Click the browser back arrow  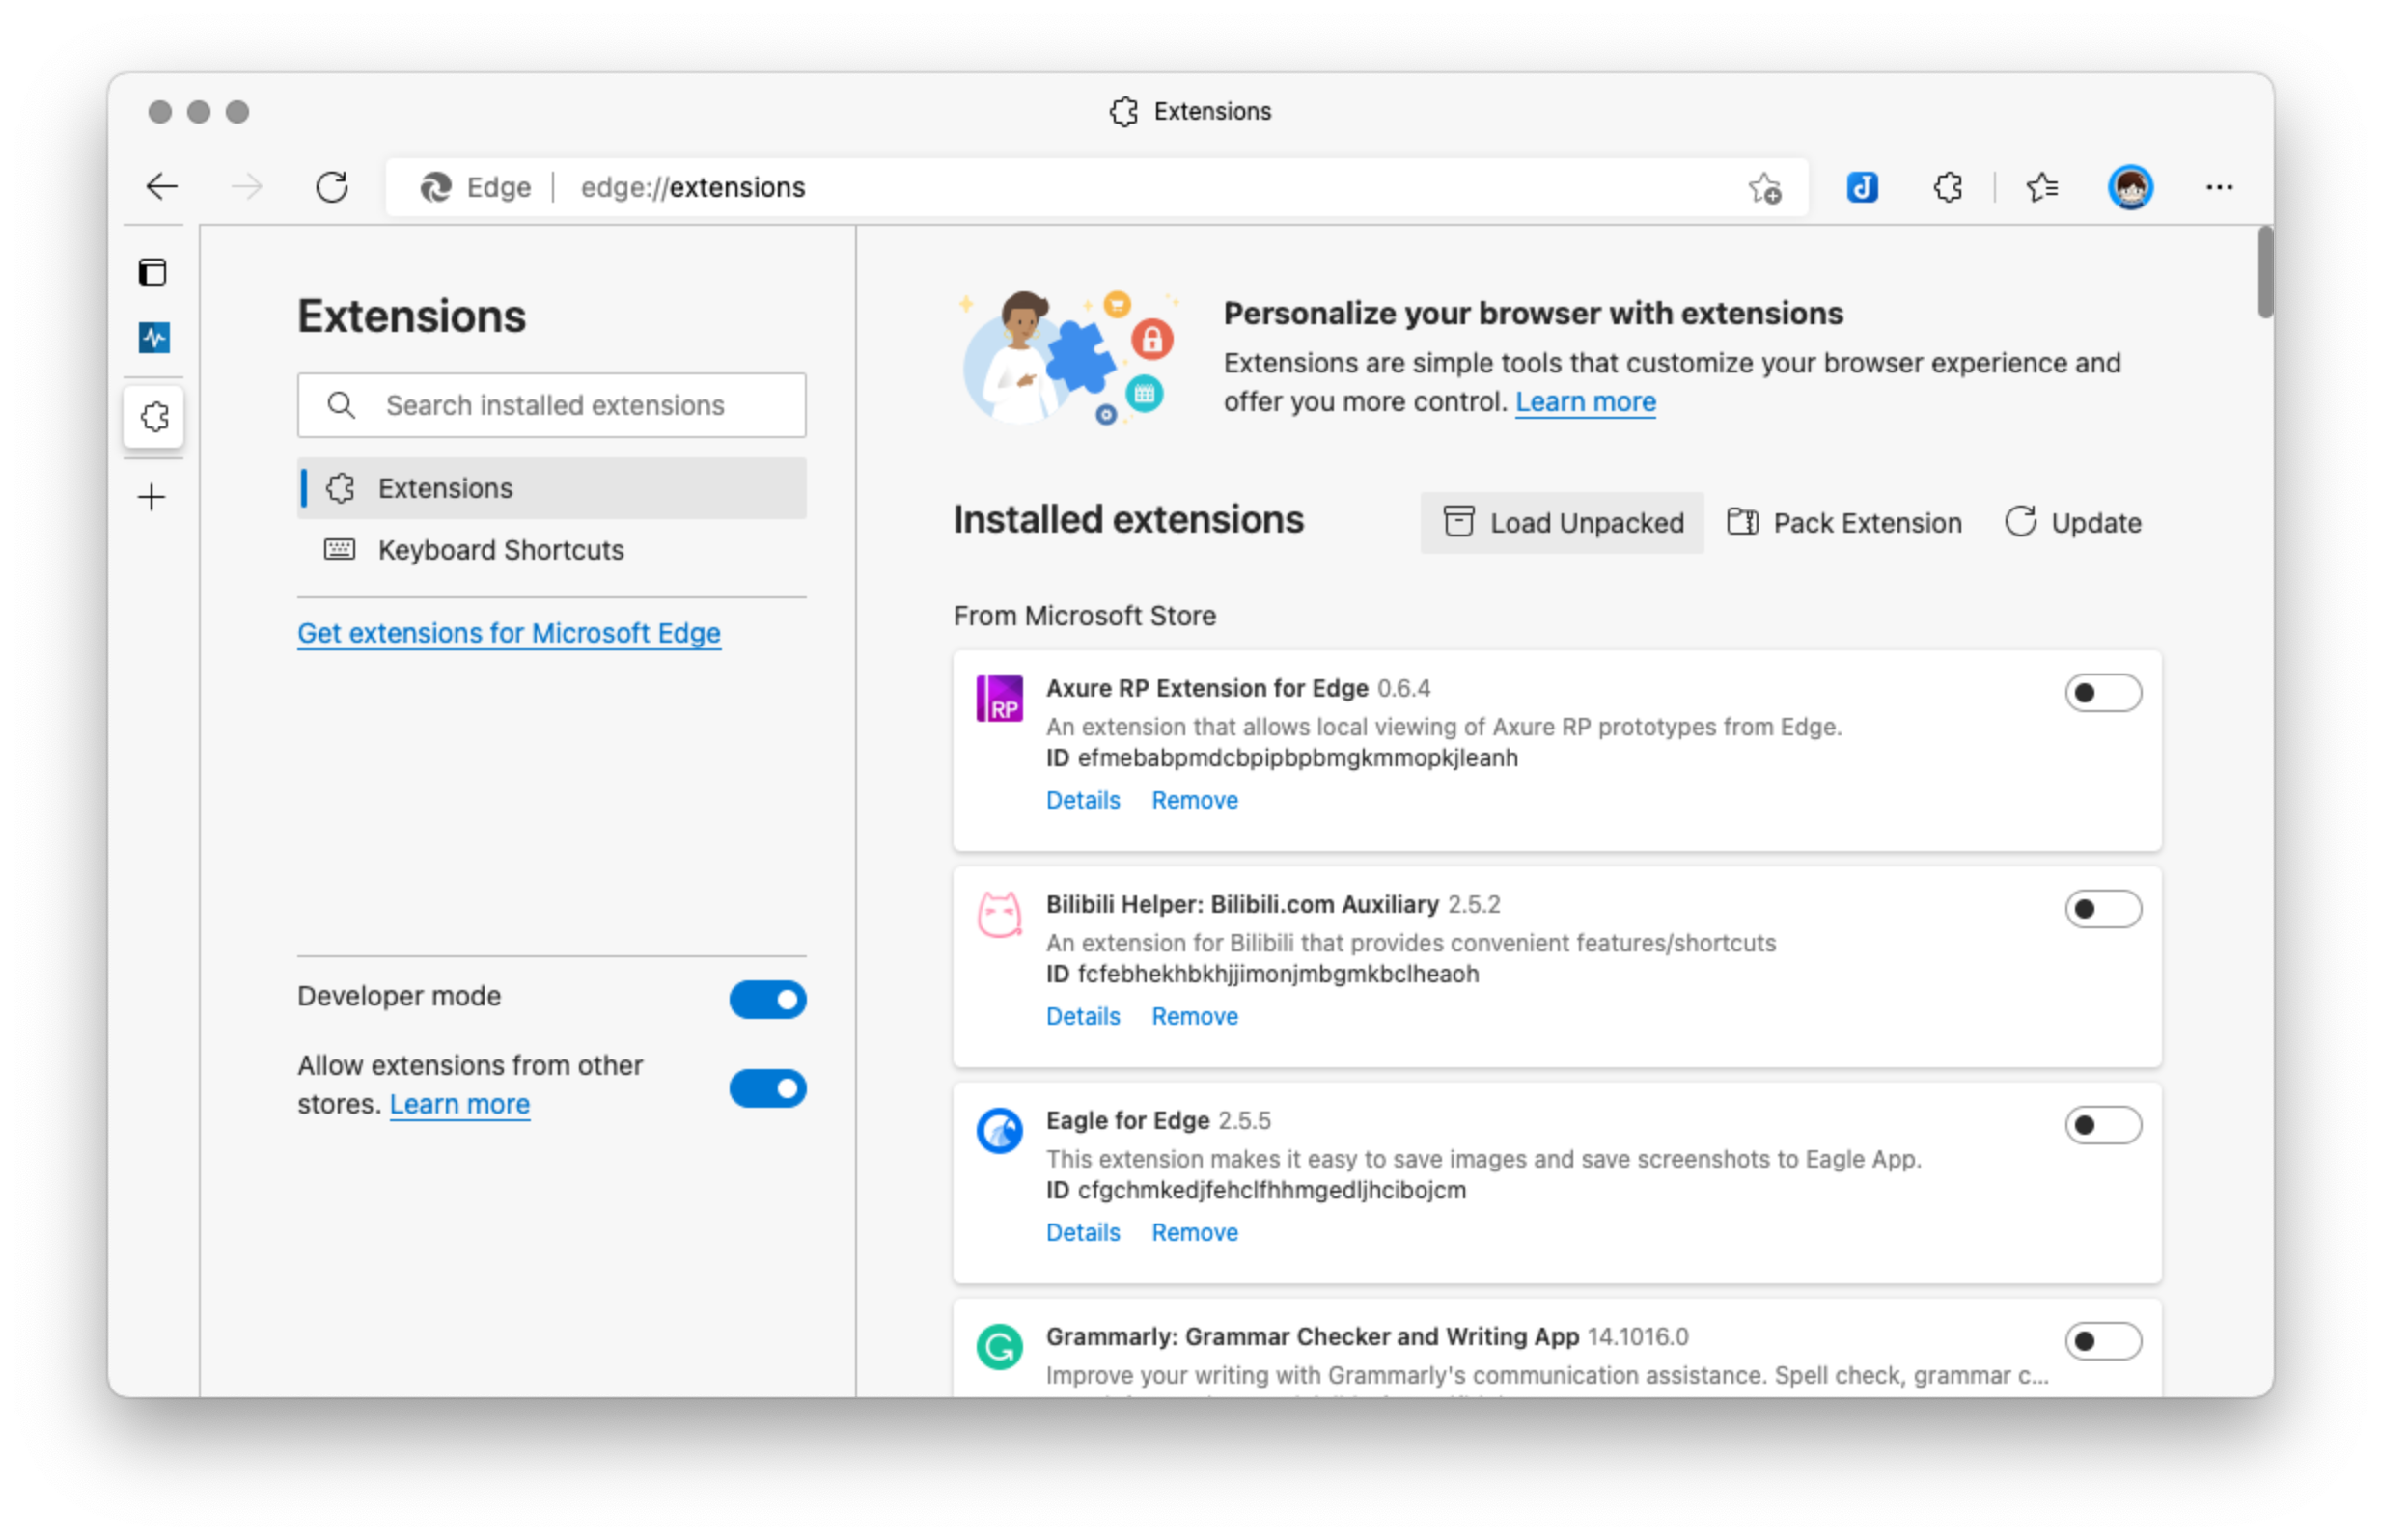point(162,187)
